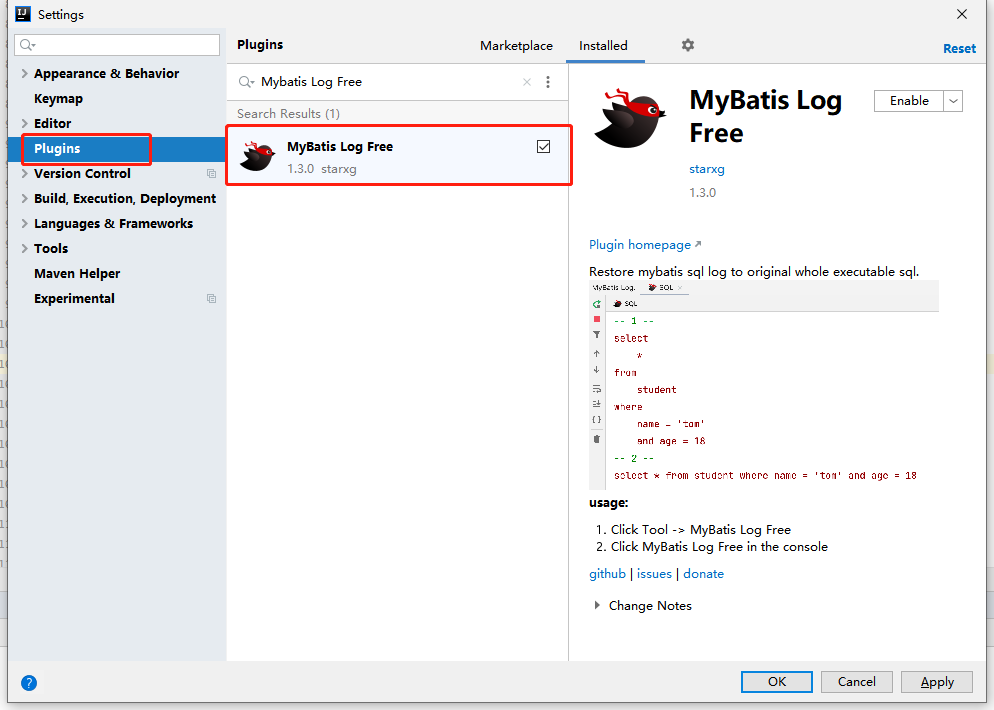Image resolution: width=994 pixels, height=710 pixels.
Task: Click the large MyBatis bird logo
Action: 629,119
